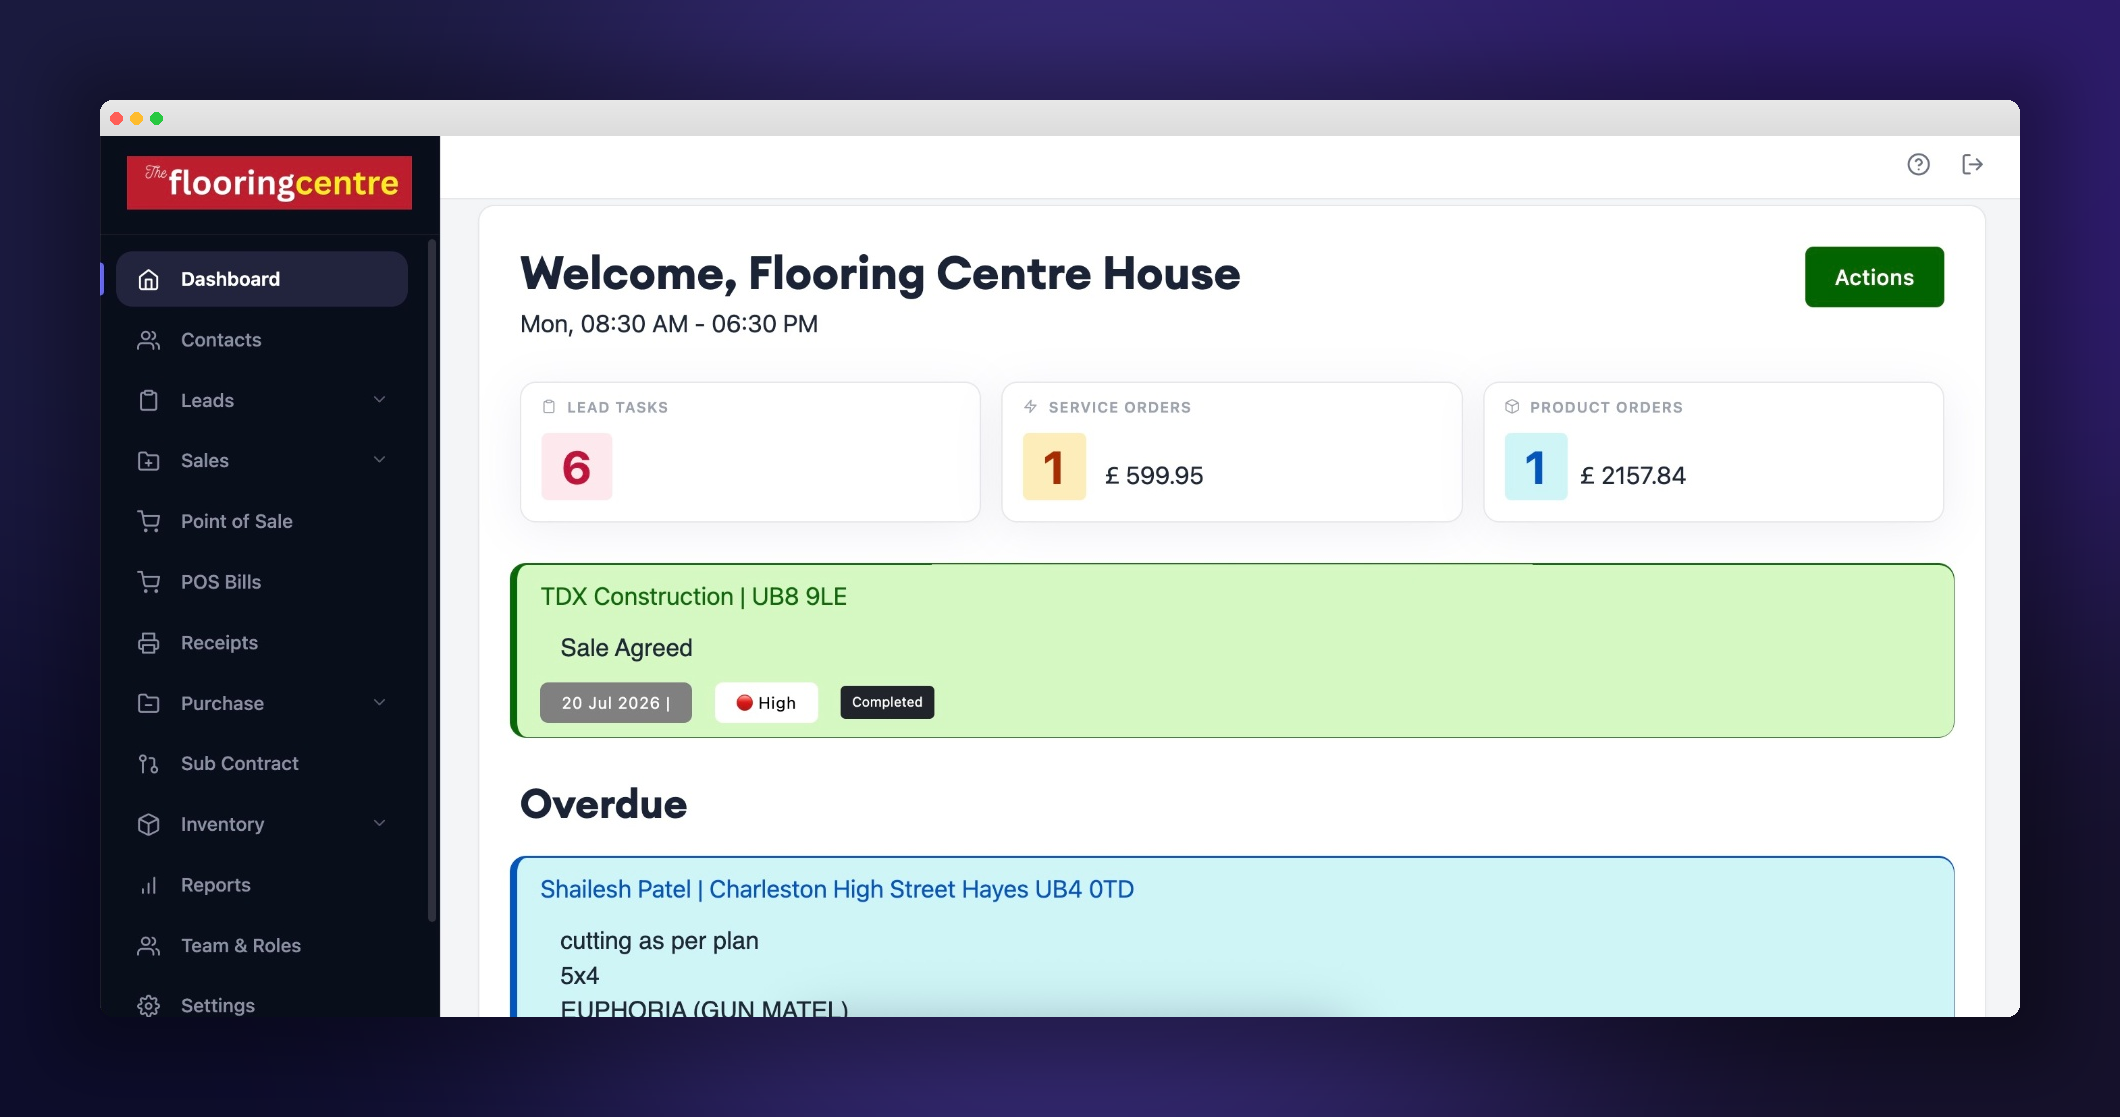The image size is (2120, 1117).
Task: Click the Contacts people icon
Action: pos(148,340)
